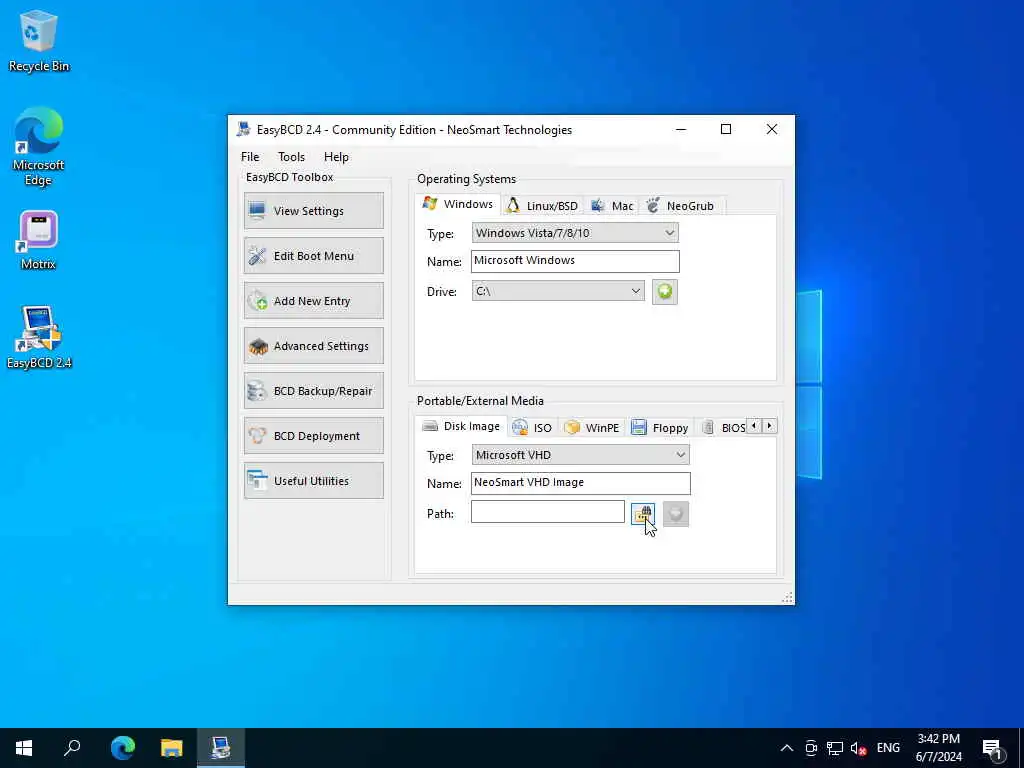Select the Windows operating system tab
Viewport: 1024px width, 768px height.
458,204
